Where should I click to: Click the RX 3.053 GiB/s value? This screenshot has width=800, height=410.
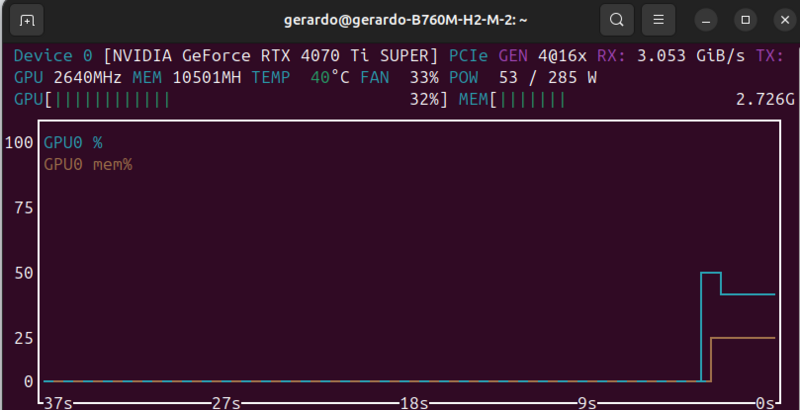[x=671, y=55]
